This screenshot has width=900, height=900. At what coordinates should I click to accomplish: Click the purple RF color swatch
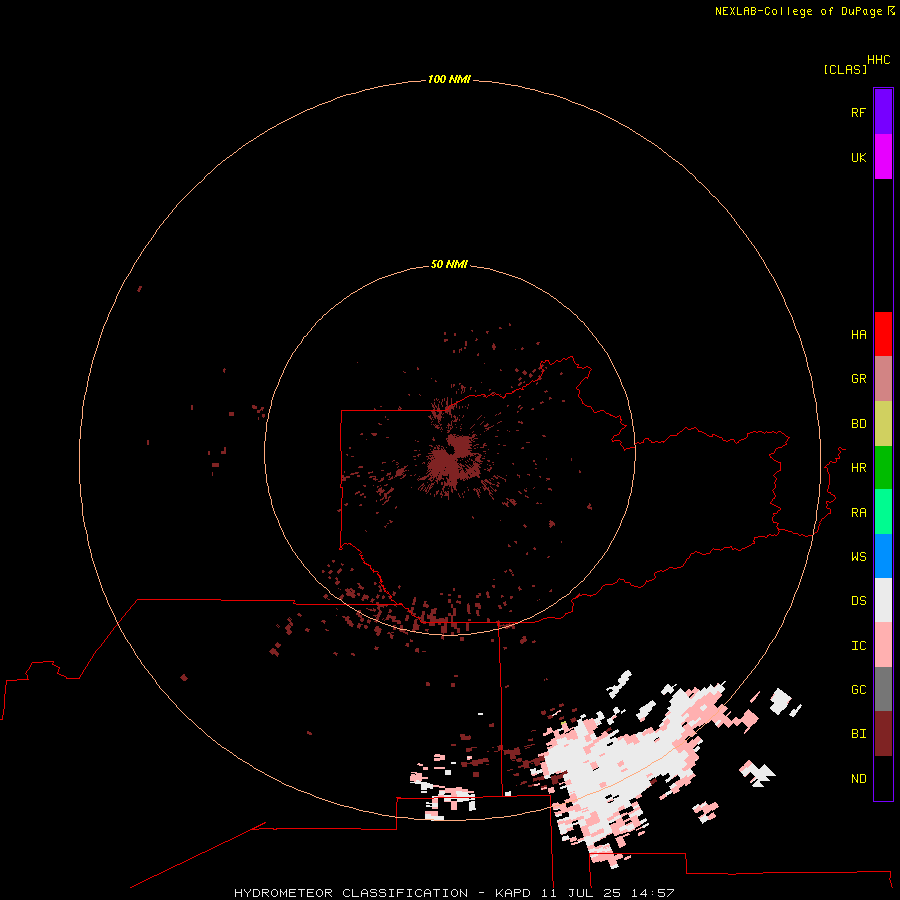pos(883,112)
